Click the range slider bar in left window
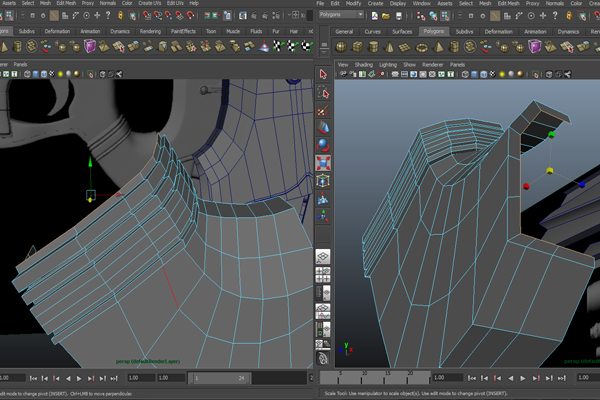This screenshot has width=600, height=400. 220,378
